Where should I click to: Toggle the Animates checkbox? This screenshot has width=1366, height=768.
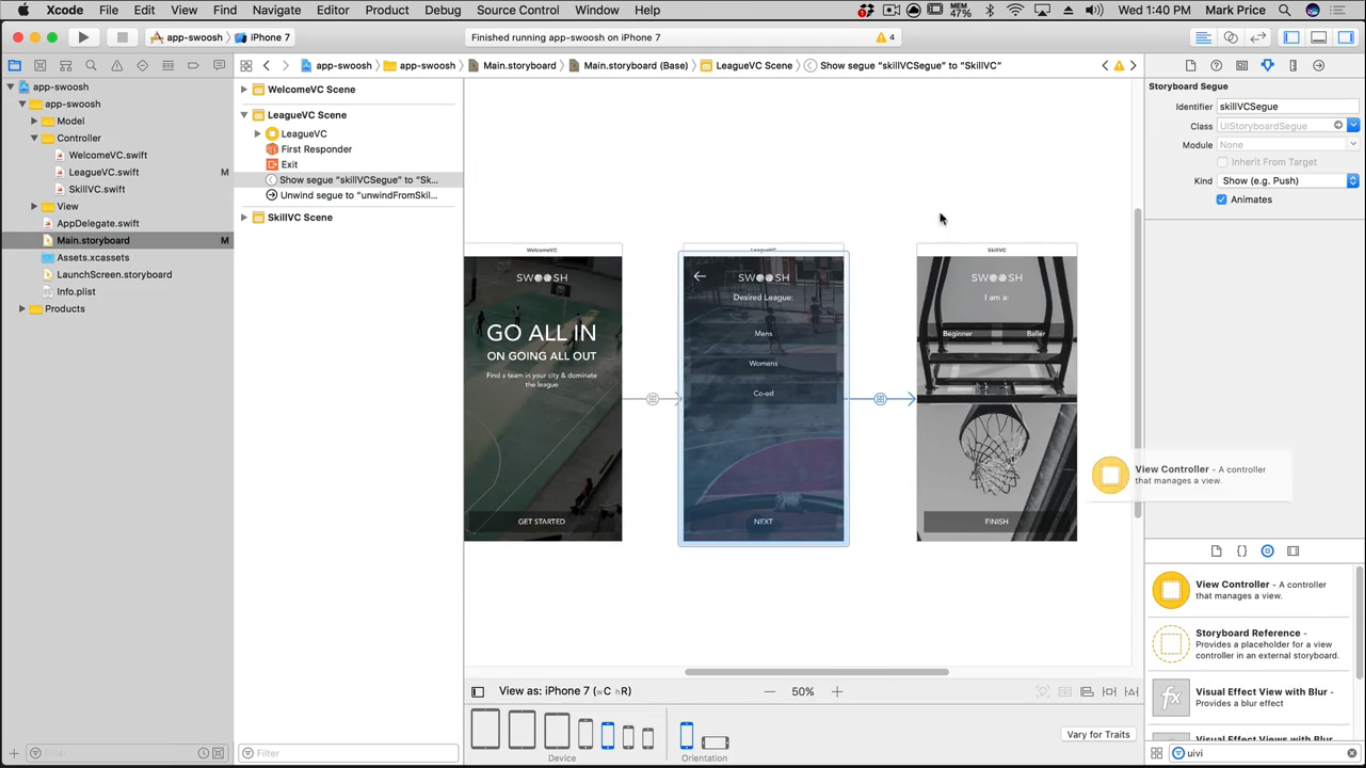tap(1222, 199)
